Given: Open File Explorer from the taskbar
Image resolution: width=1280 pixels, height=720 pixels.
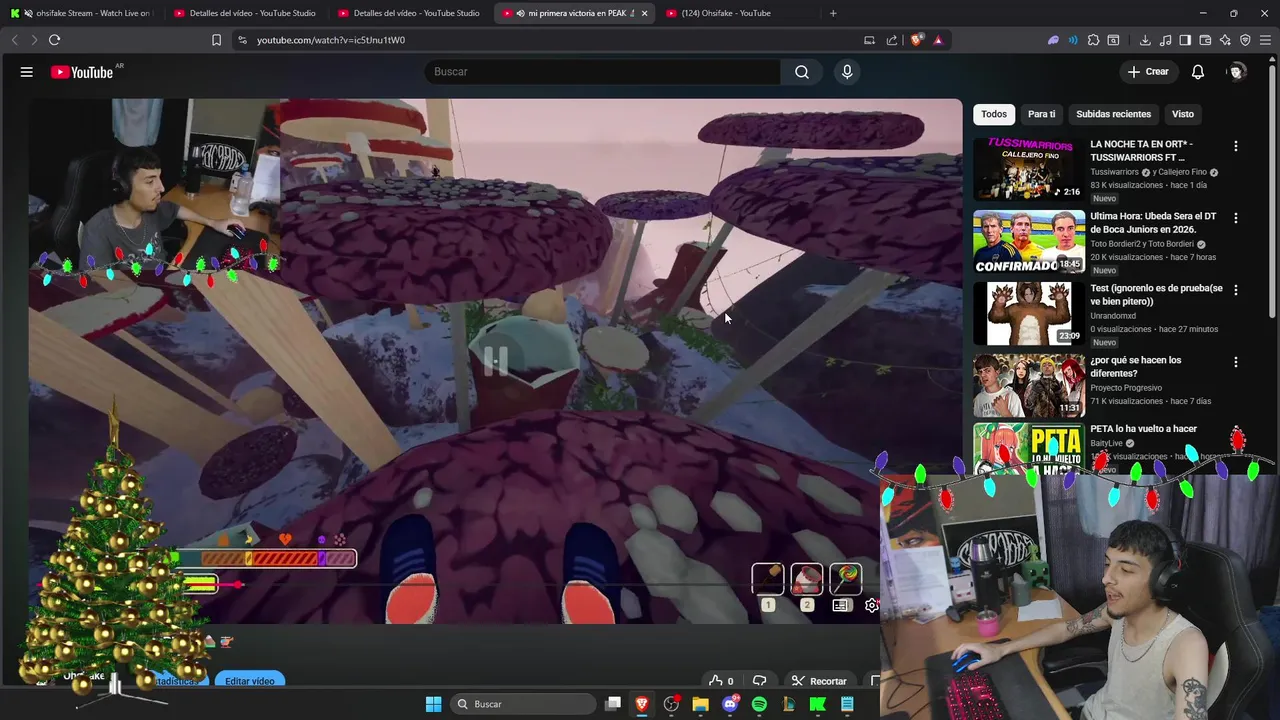Looking at the screenshot, I should pyautogui.click(x=700, y=704).
